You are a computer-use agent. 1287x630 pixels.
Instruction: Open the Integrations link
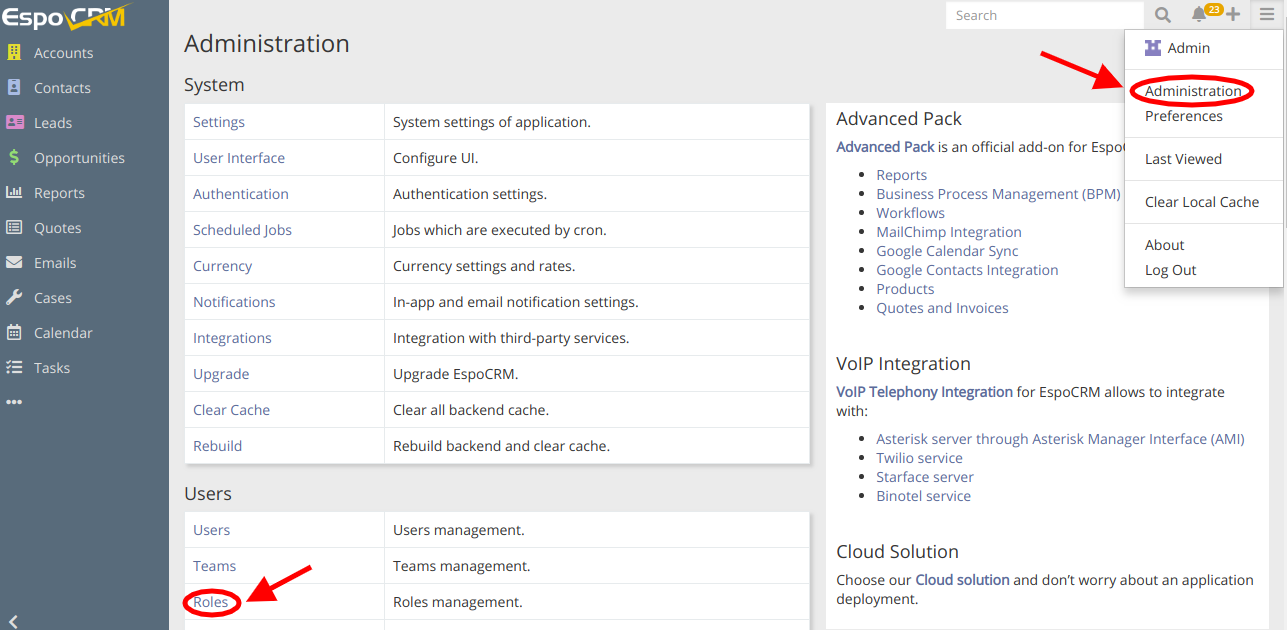(x=232, y=338)
